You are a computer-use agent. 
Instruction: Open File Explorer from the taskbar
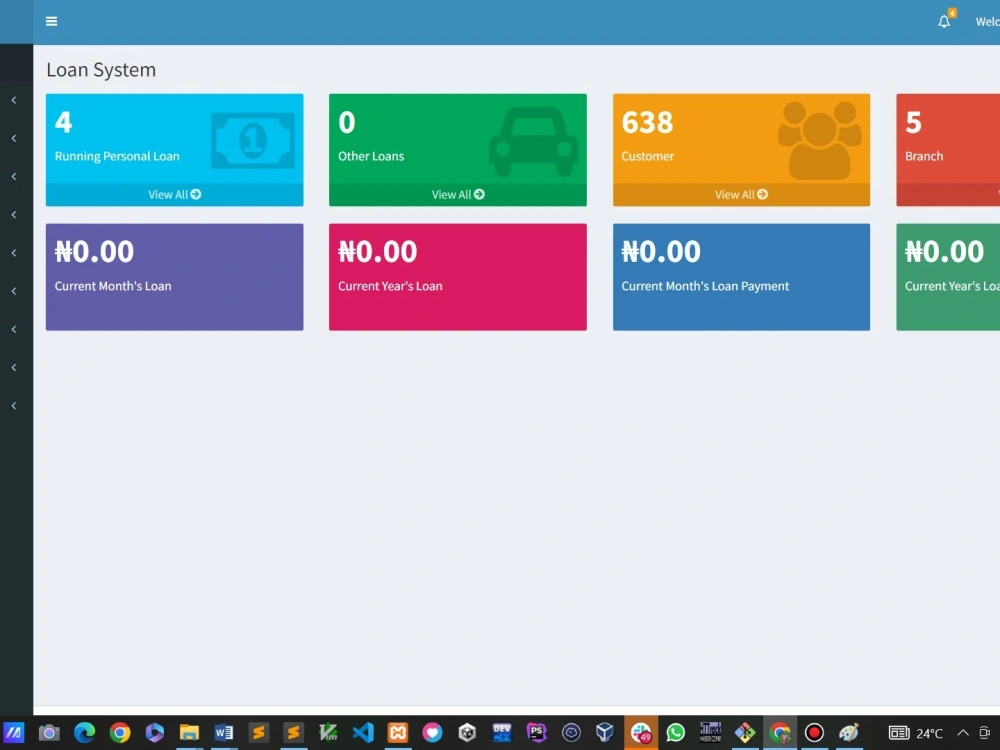[189, 732]
